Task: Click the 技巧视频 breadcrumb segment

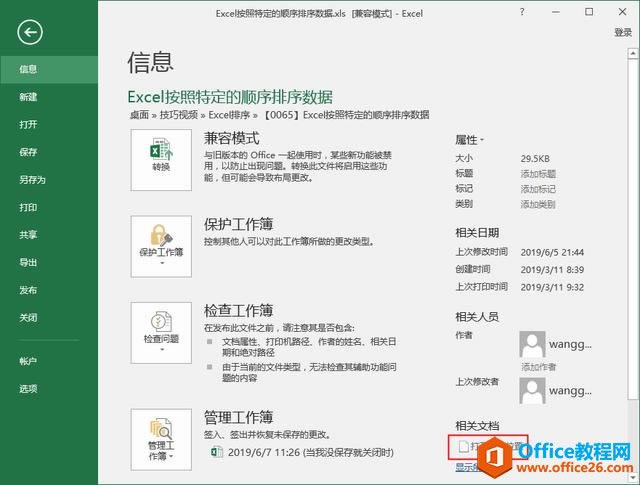Action: pos(178,115)
